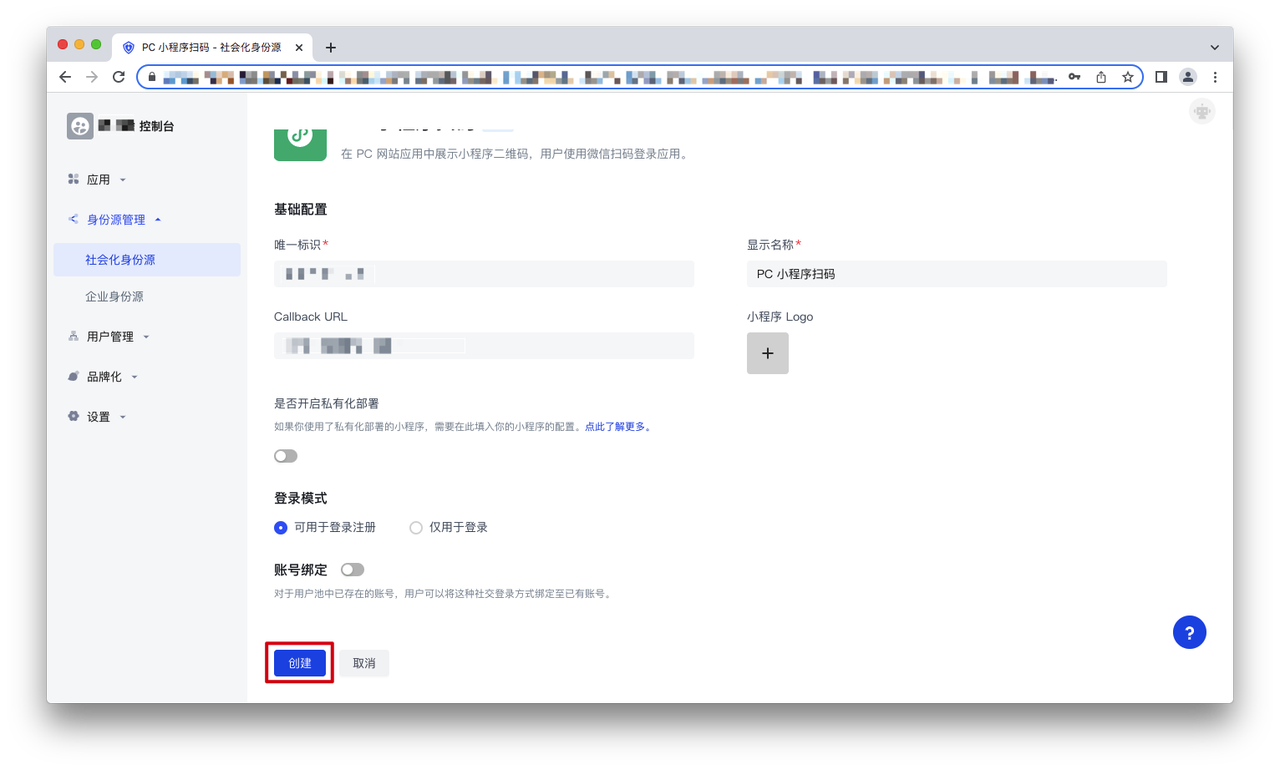The width and height of the screenshot is (1280, 770).
Task: Bookmark page with the star icon
Action: (1127, 77)
